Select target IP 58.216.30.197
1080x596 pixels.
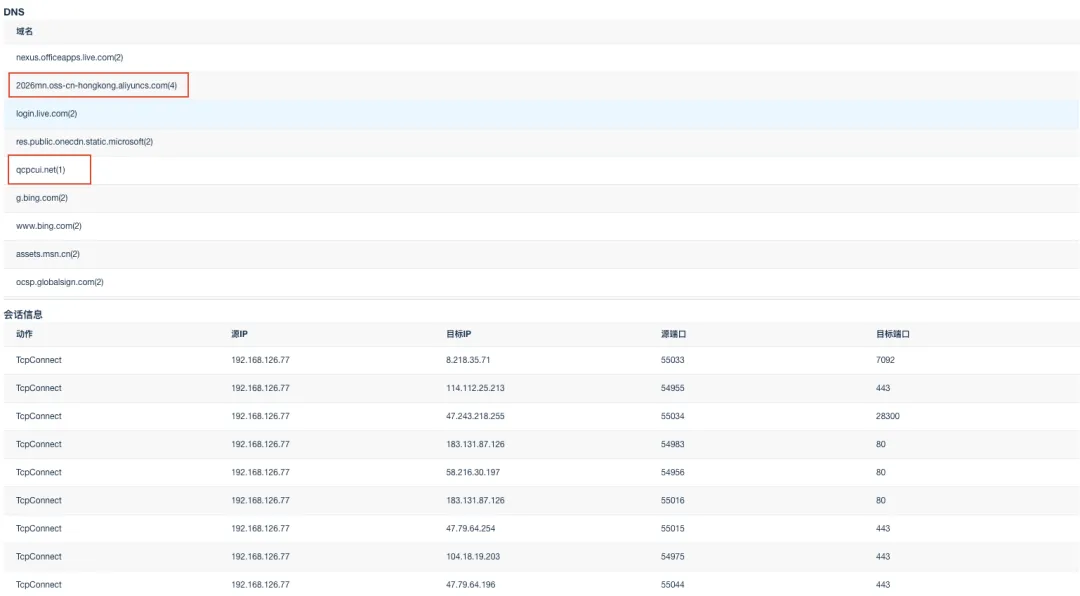[472, 473]
